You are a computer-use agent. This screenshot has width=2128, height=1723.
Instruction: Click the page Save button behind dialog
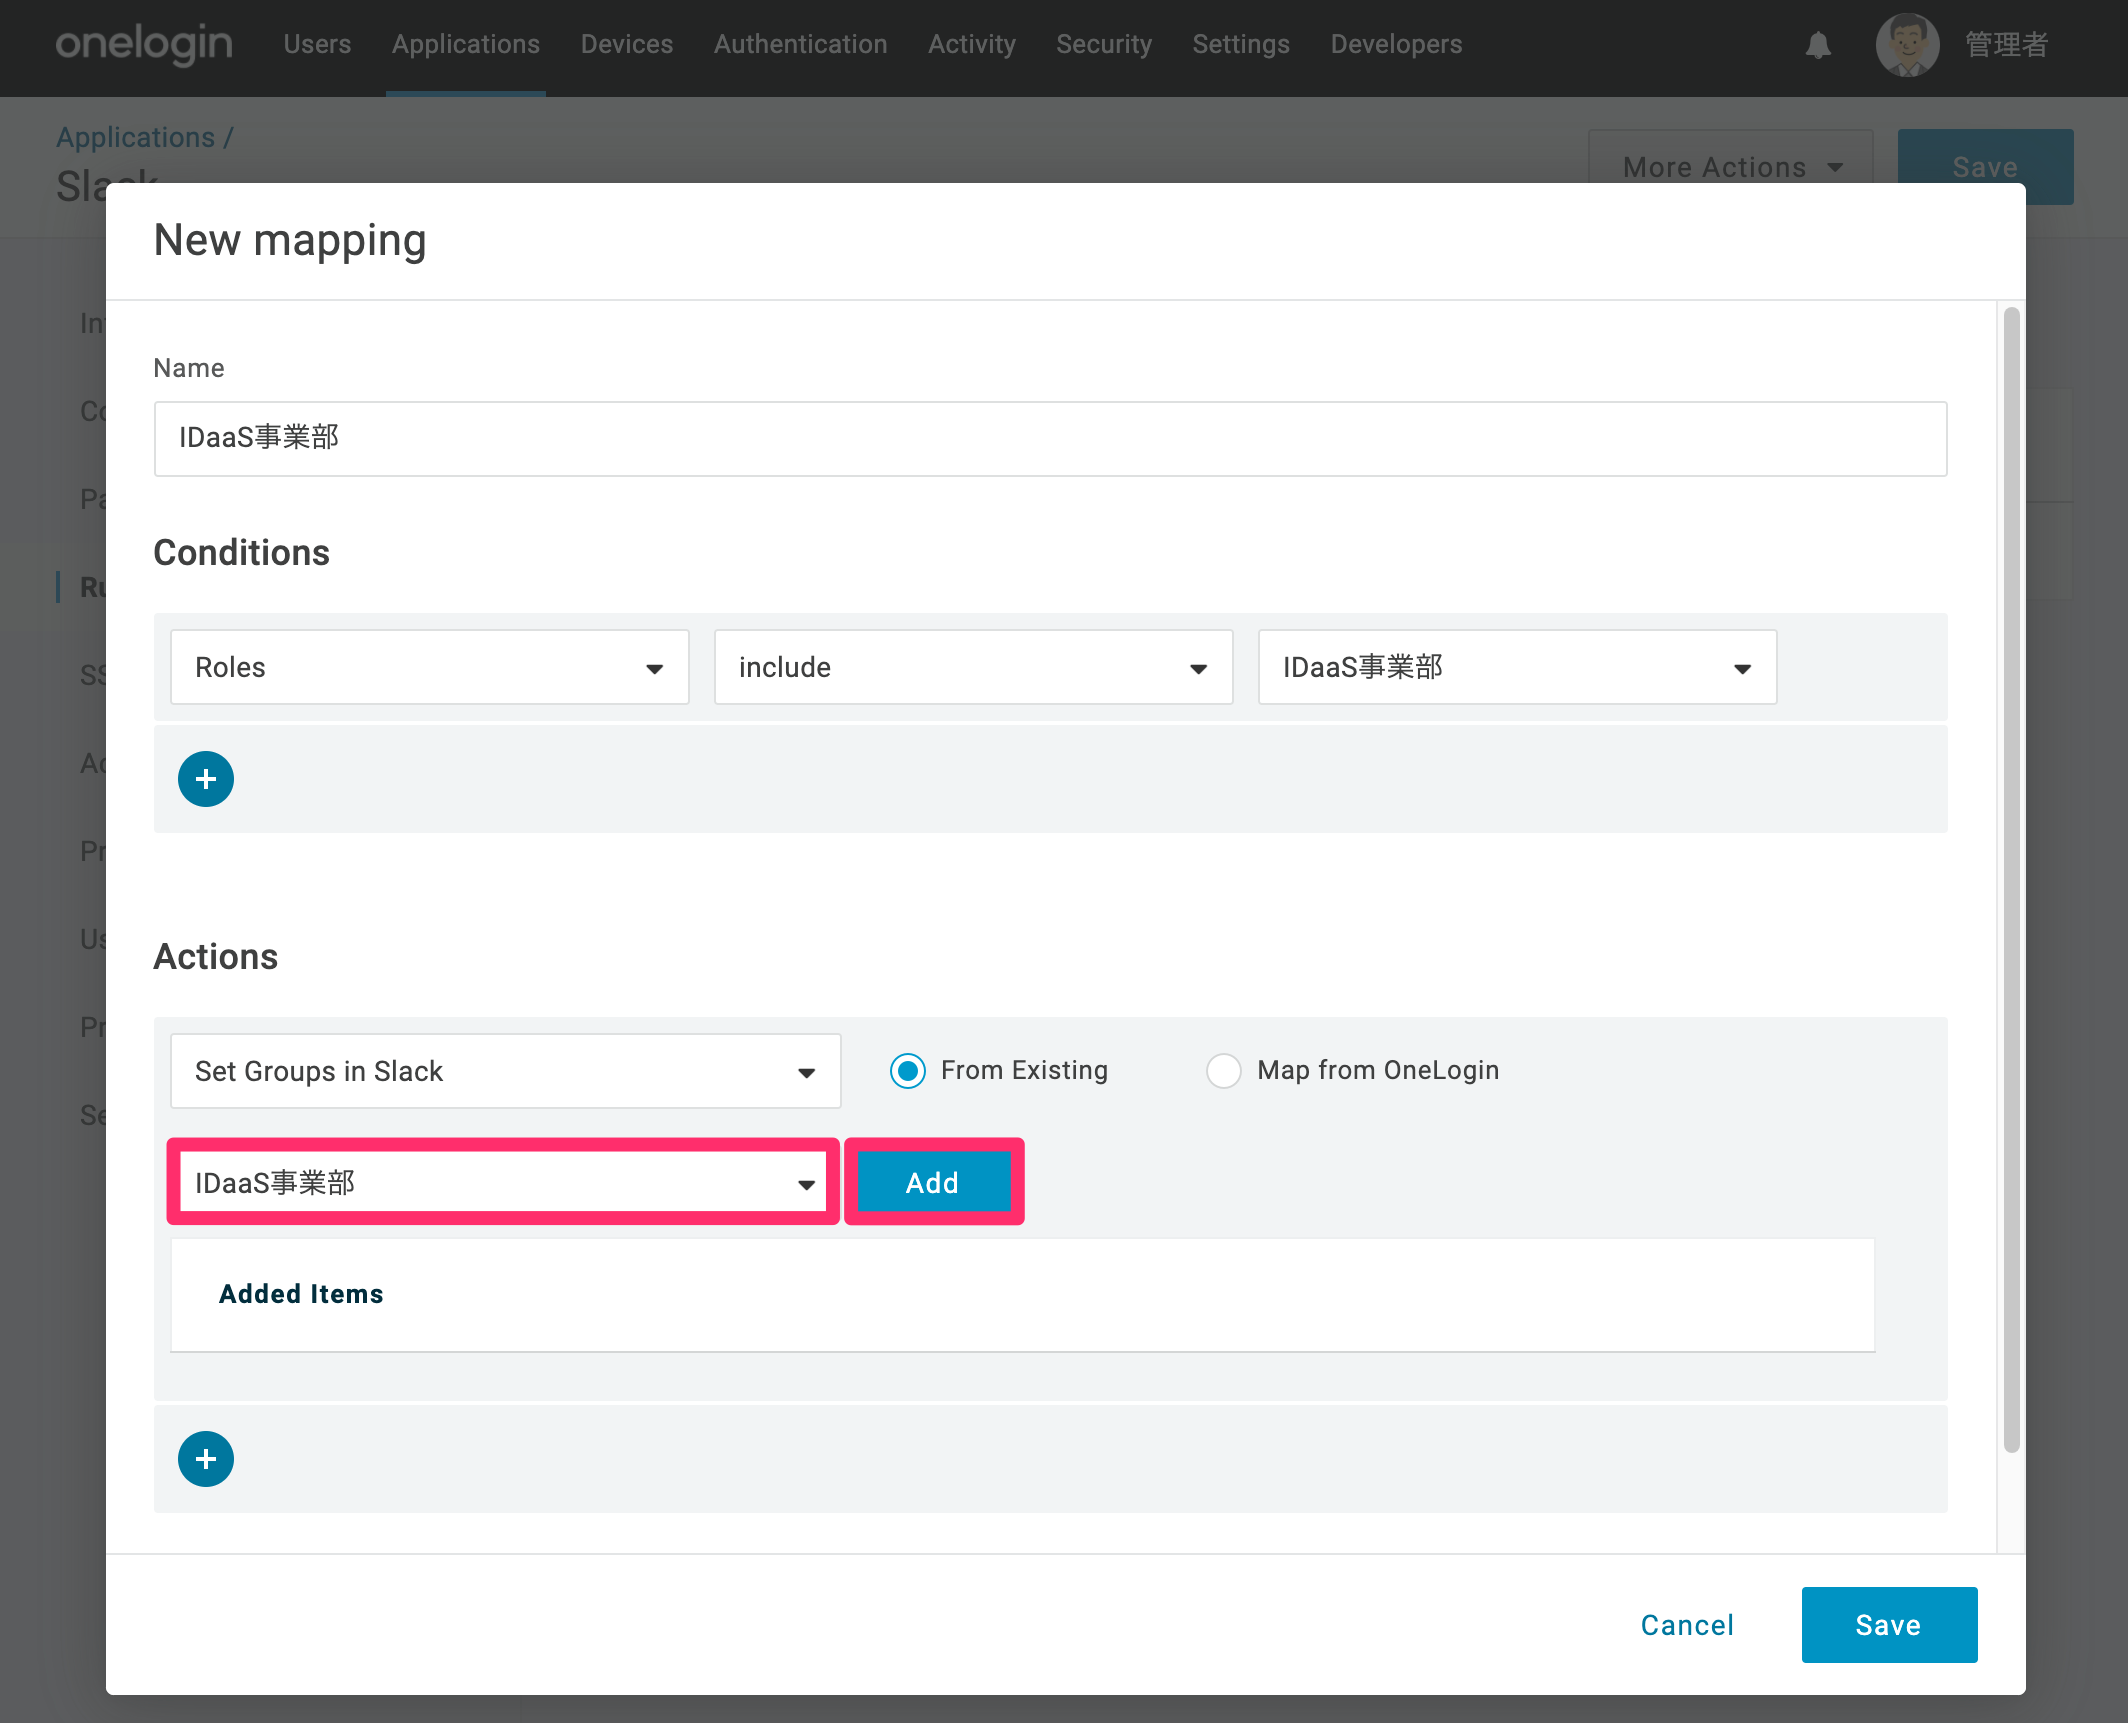tap(1985, 166)
